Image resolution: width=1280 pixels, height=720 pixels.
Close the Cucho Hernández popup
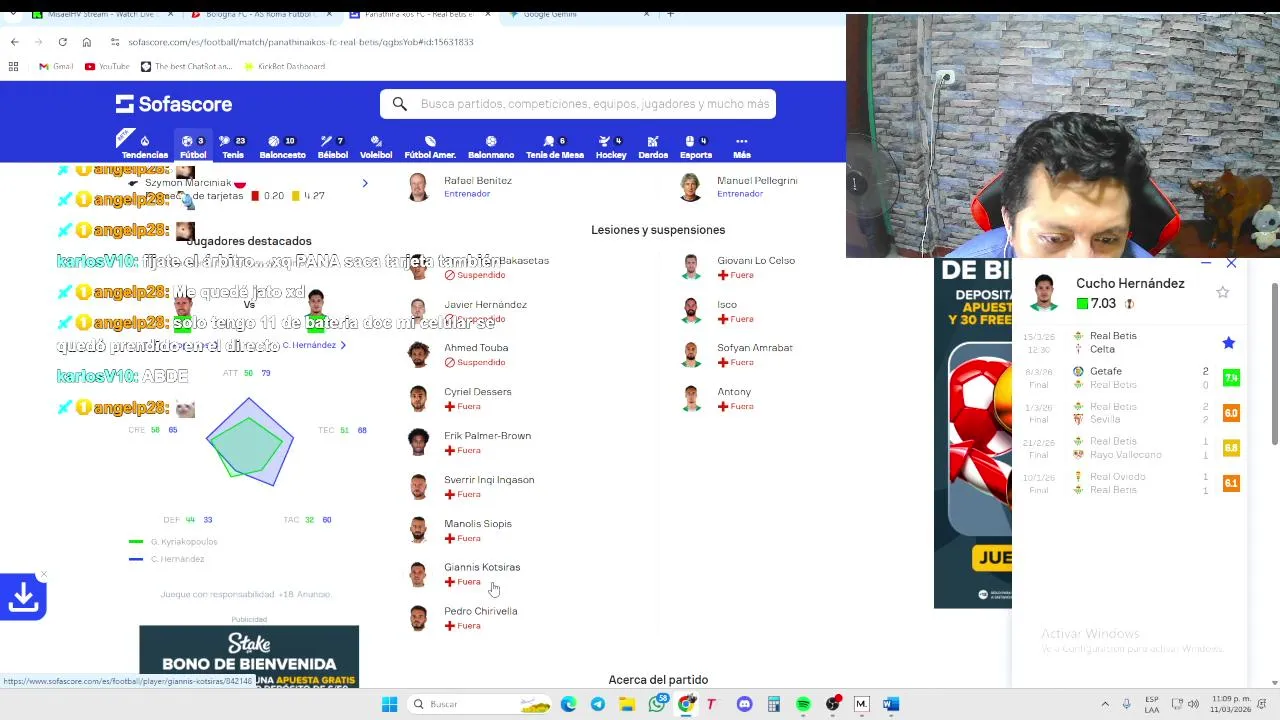pyautogui.click(x=1231, y=263)
